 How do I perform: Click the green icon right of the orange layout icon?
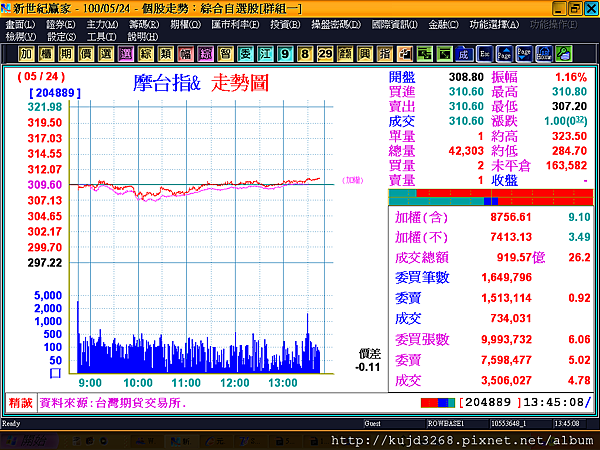(424, 54)
